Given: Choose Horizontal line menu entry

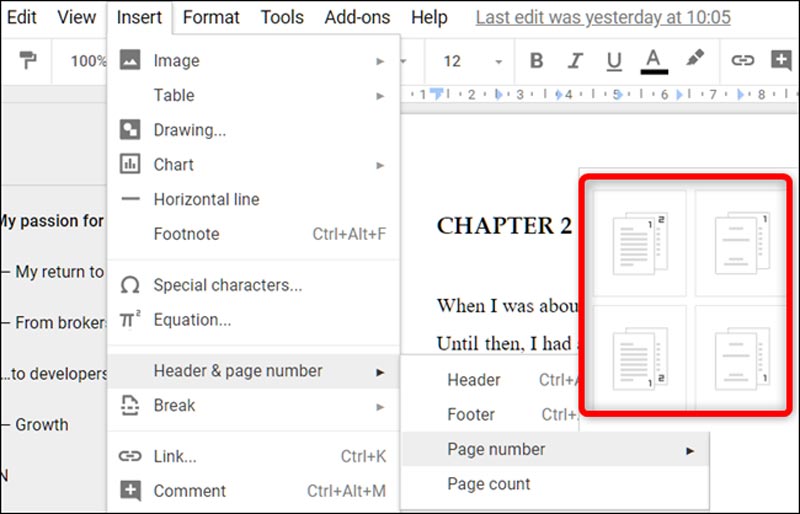Looking at the screenshot, I should pyautogui.click(x=254, y=199).
